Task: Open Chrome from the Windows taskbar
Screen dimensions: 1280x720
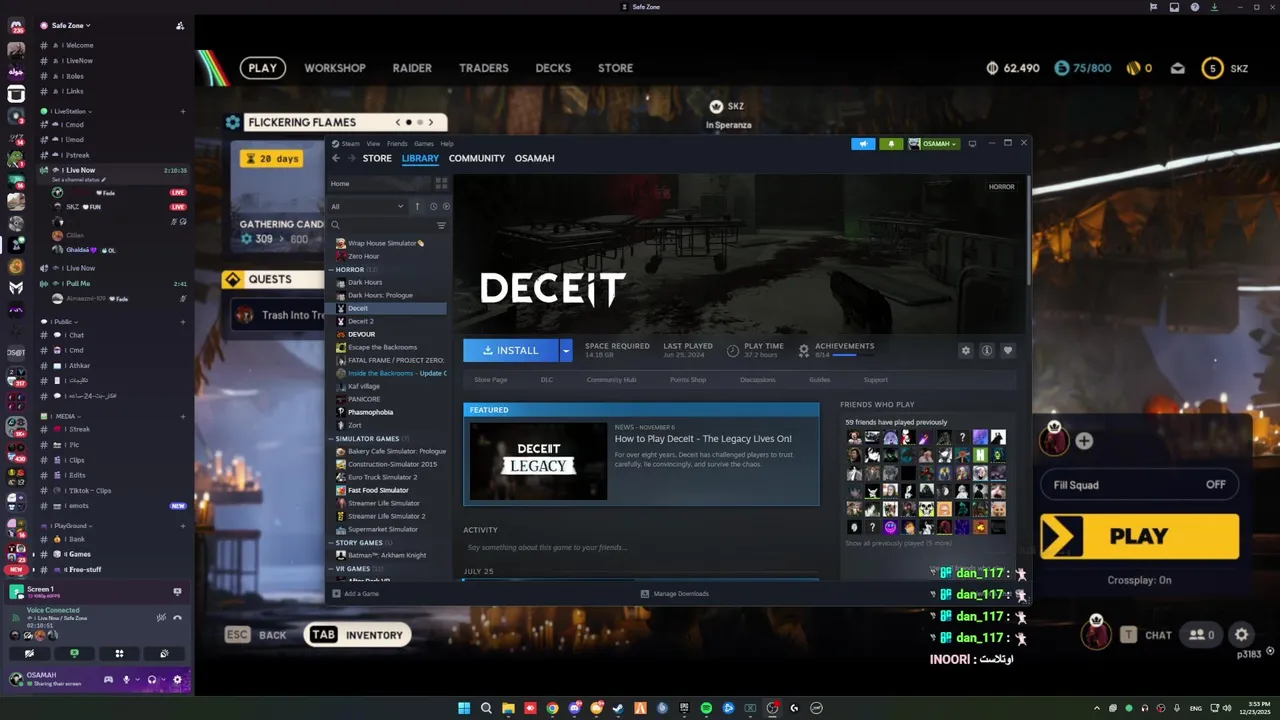Action: [552, 708]
